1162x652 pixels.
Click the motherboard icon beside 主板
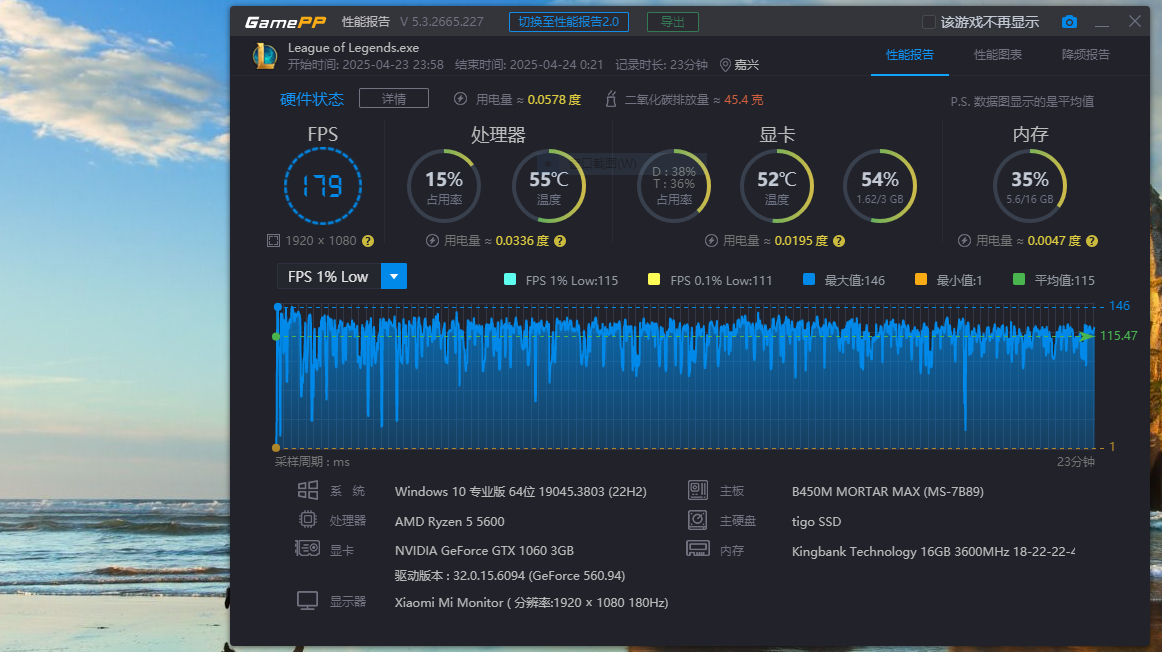point(698,490)
